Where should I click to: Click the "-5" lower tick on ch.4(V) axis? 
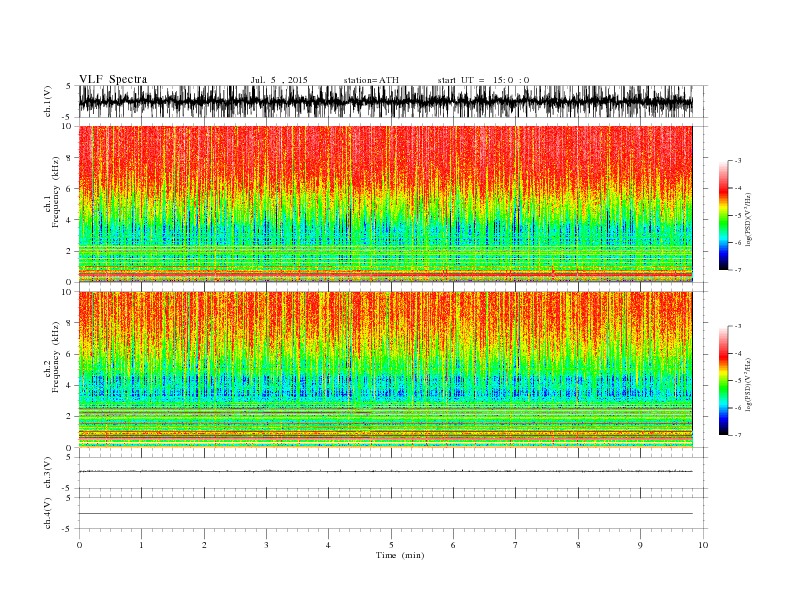pyautogui.click(x=67, y=529)
